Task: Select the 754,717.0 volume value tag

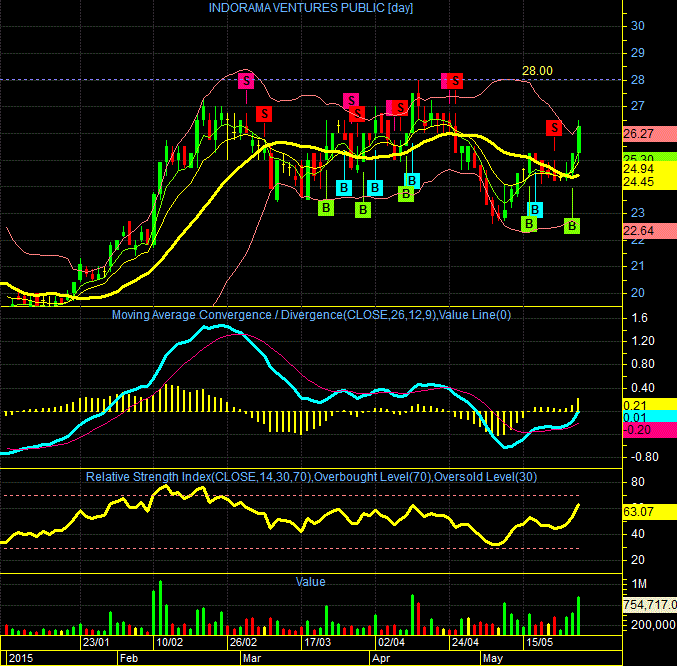Action: (x=650, y=605)
